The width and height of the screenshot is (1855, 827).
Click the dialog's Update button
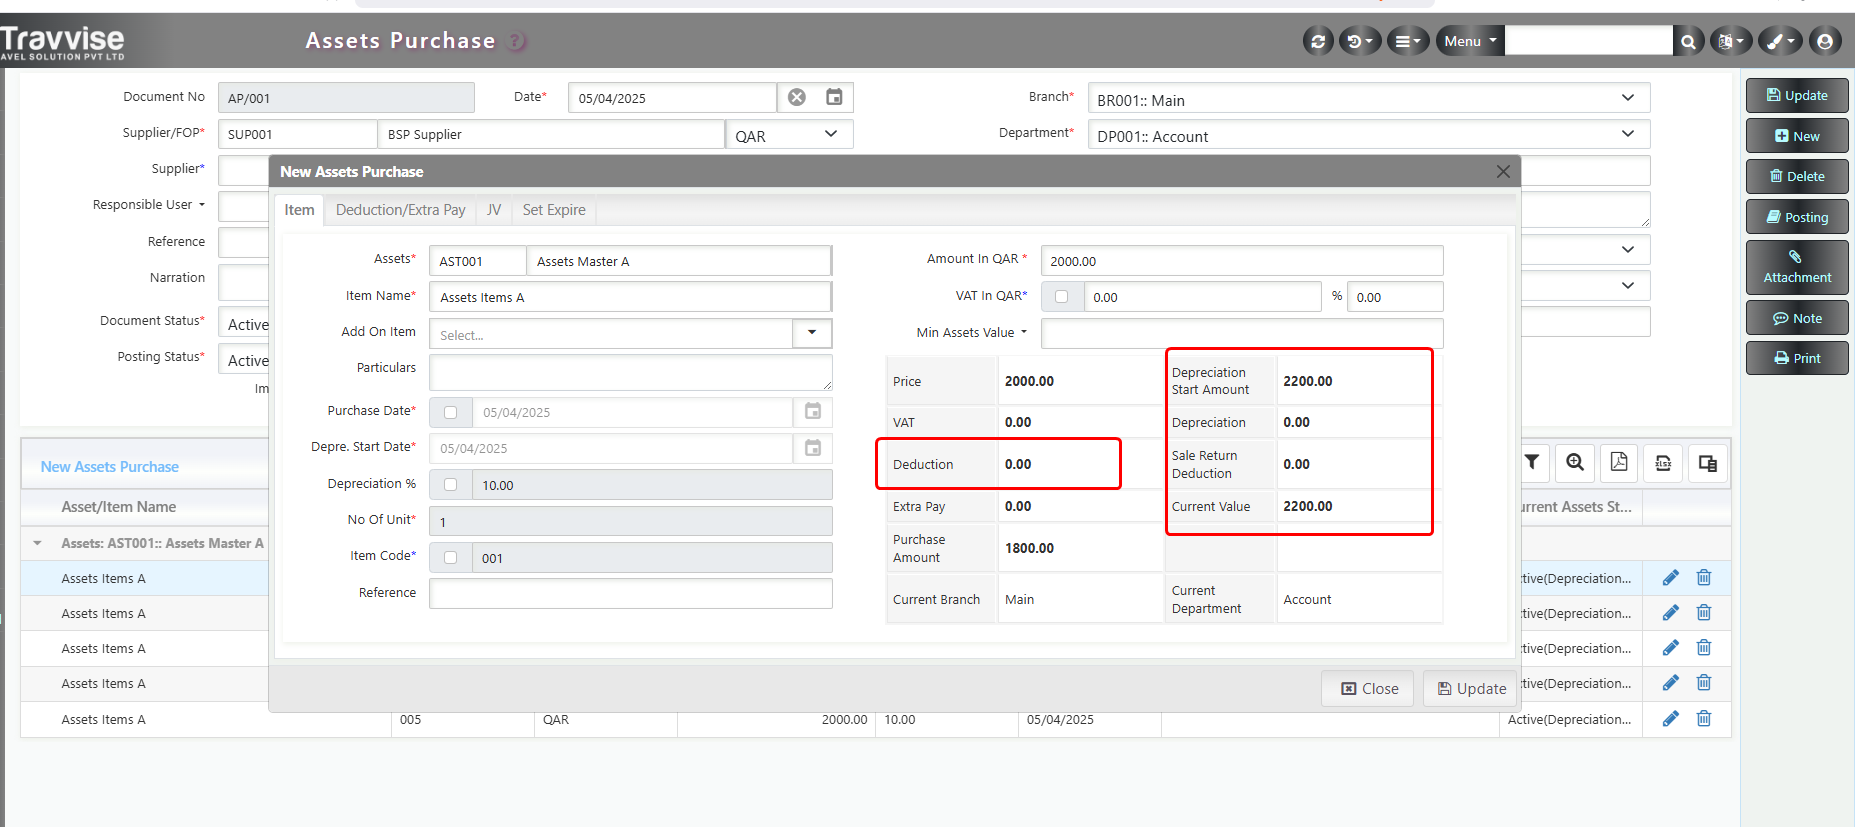[1471, 688]
